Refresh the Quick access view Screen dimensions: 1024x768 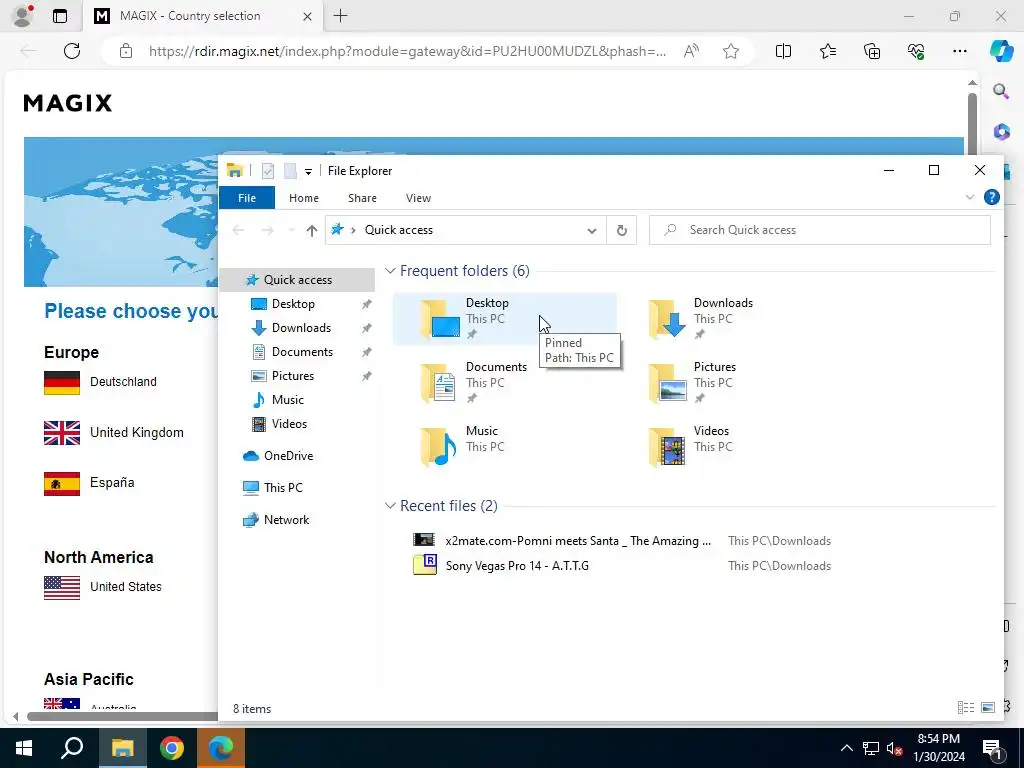pyautogui.click(x=622, y=230)
